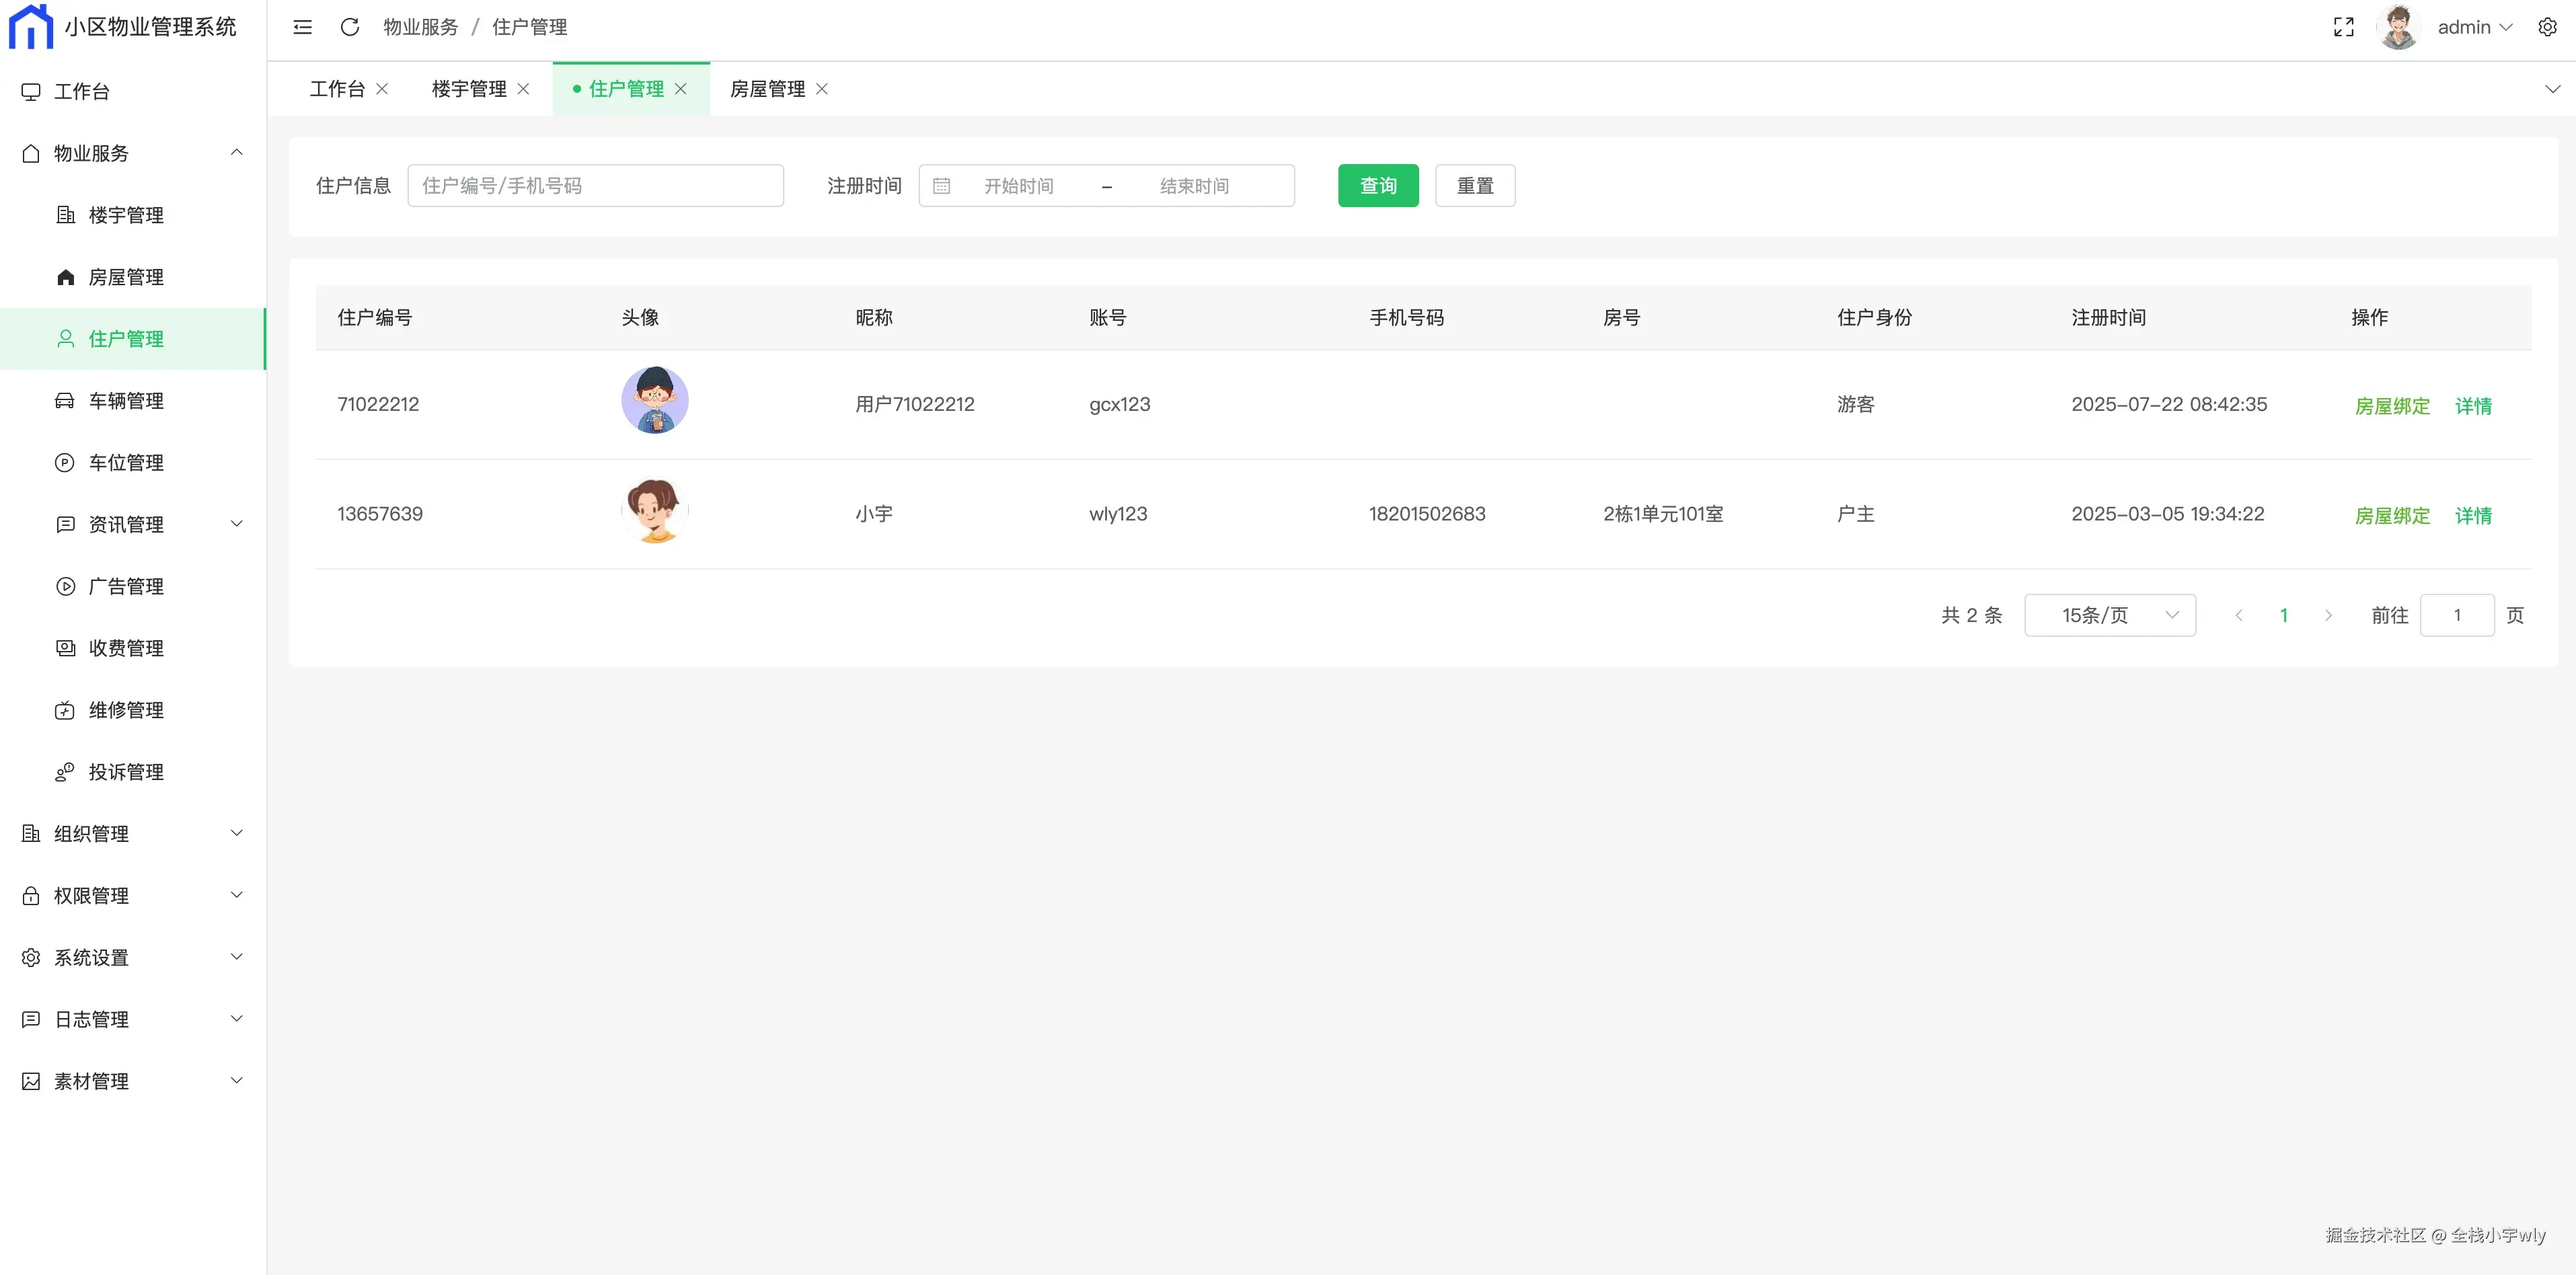
Task: Close the 房屋管理 tab
Action: tap(822, 89)
